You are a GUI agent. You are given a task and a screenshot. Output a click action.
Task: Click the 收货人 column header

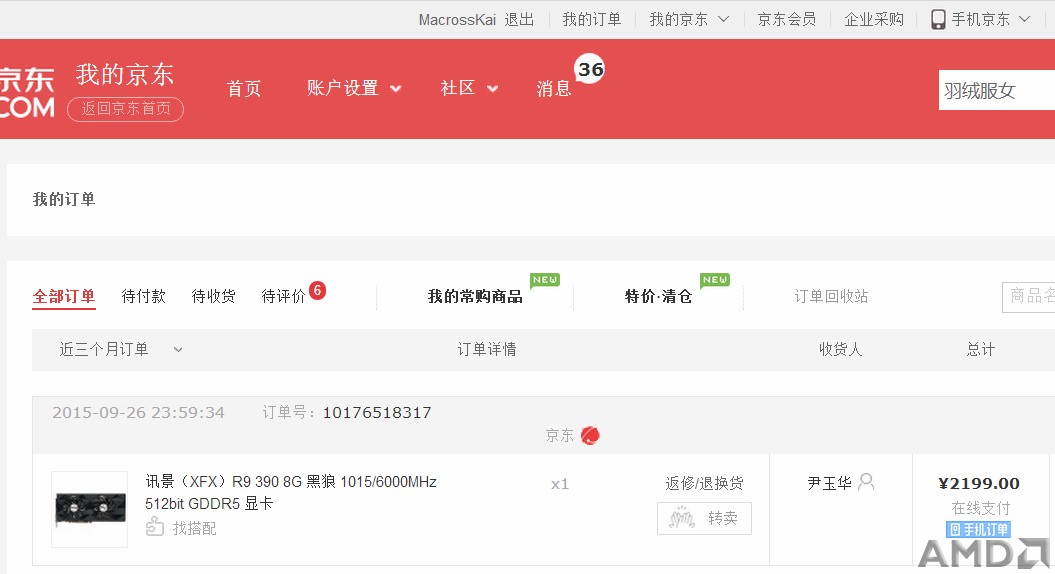pyautogui.click(x=840, y=349)
